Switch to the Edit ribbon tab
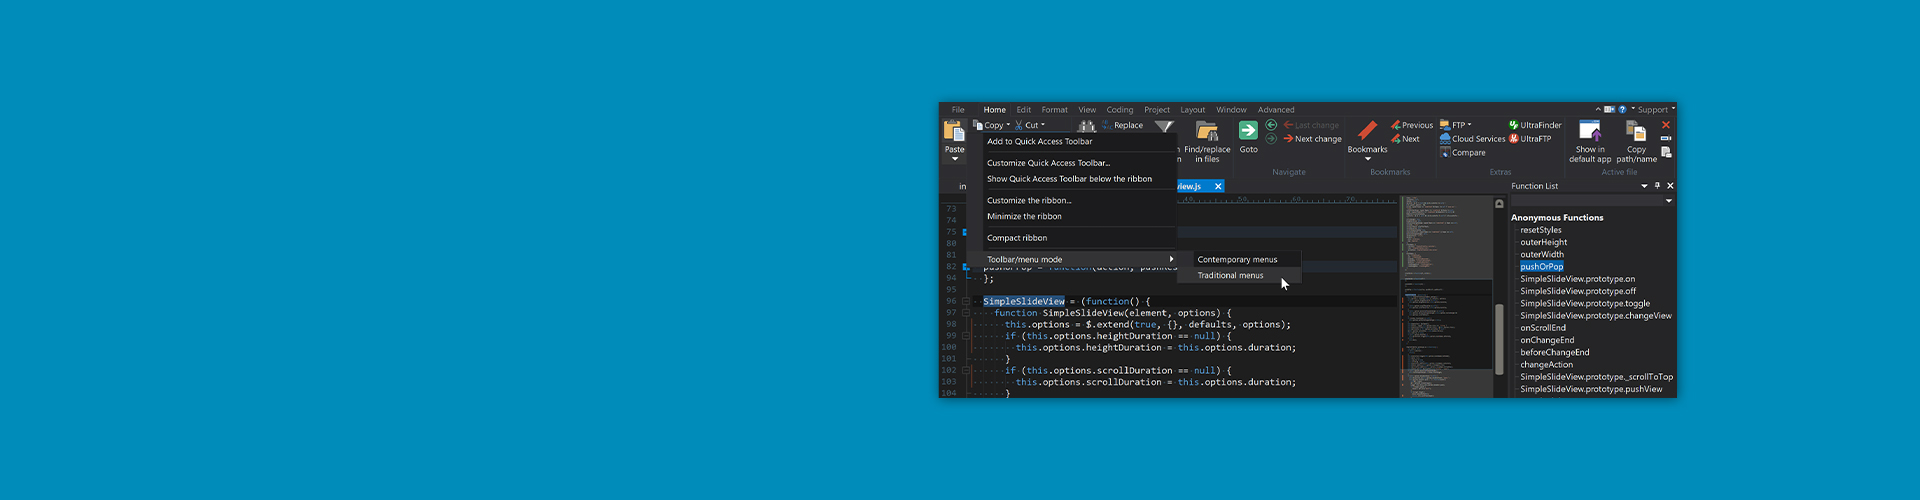This screenshot has width=1920, height=500. pos(1023,110)
